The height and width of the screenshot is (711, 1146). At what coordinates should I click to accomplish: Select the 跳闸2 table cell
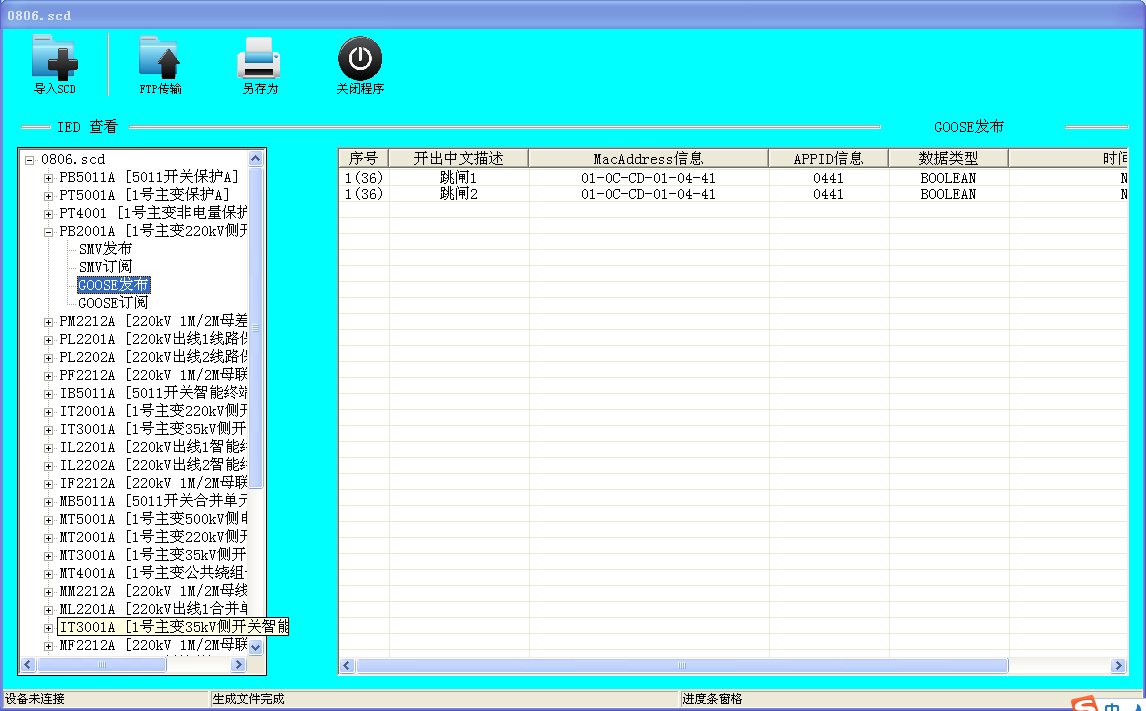click(458, 194)
